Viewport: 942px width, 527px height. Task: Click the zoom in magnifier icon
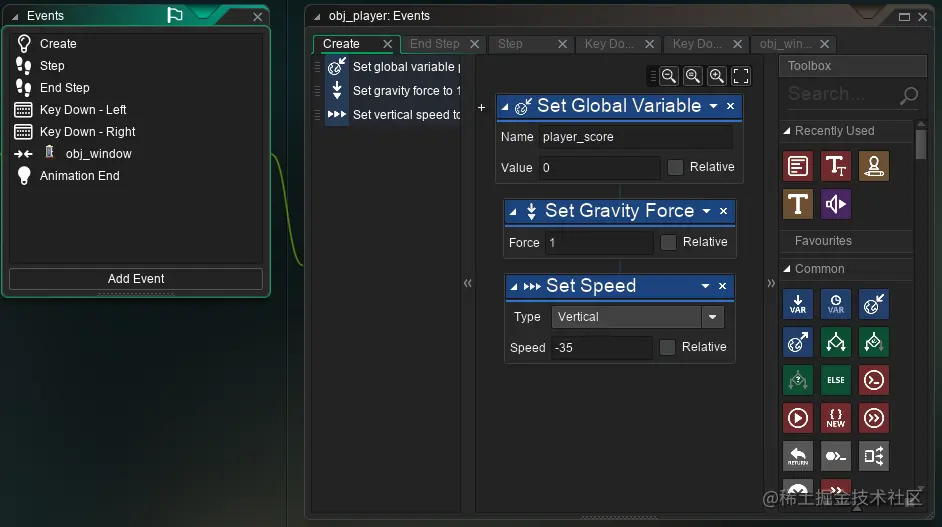click(x=717, y=76)
